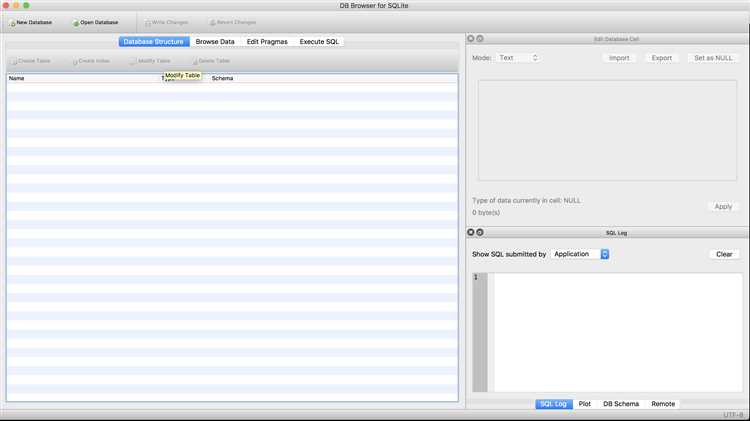Click the Import button
750x421 pixels.
[619, 58]
